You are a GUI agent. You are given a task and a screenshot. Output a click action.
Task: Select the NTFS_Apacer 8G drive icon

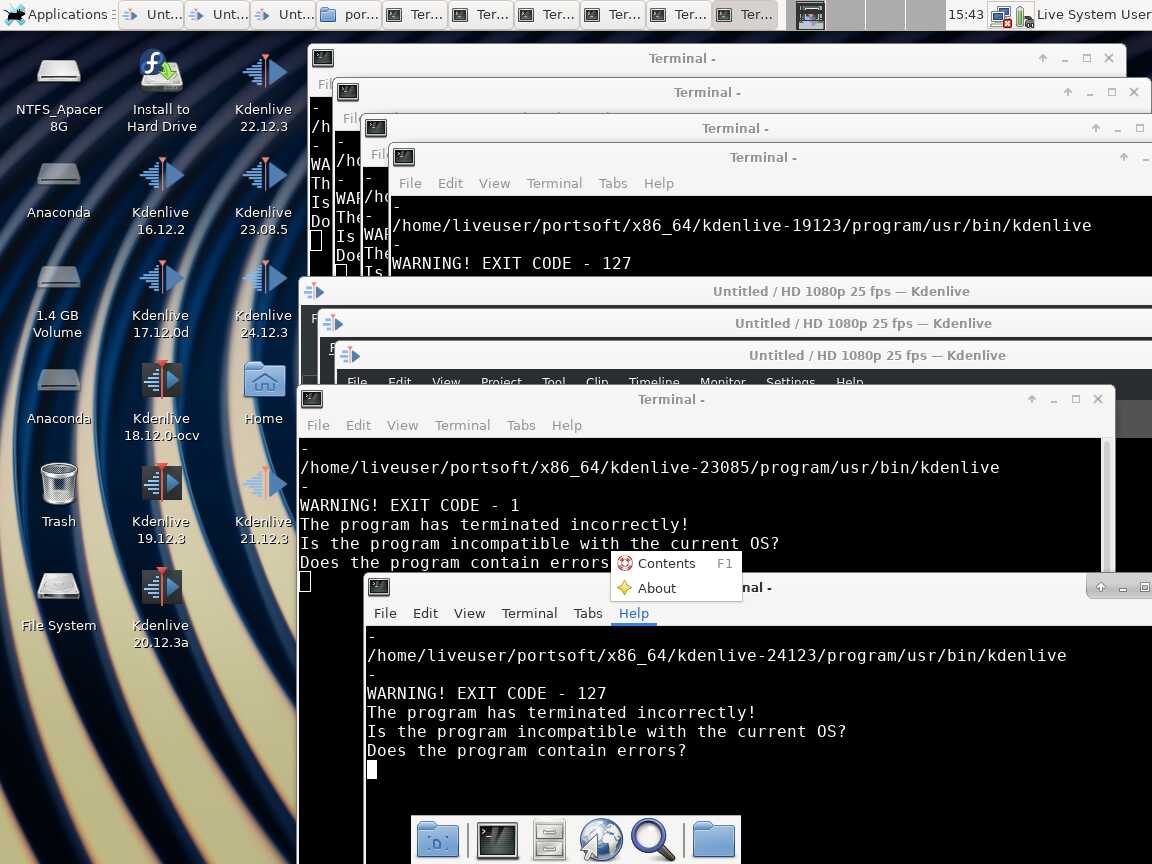tap(59, 72)
